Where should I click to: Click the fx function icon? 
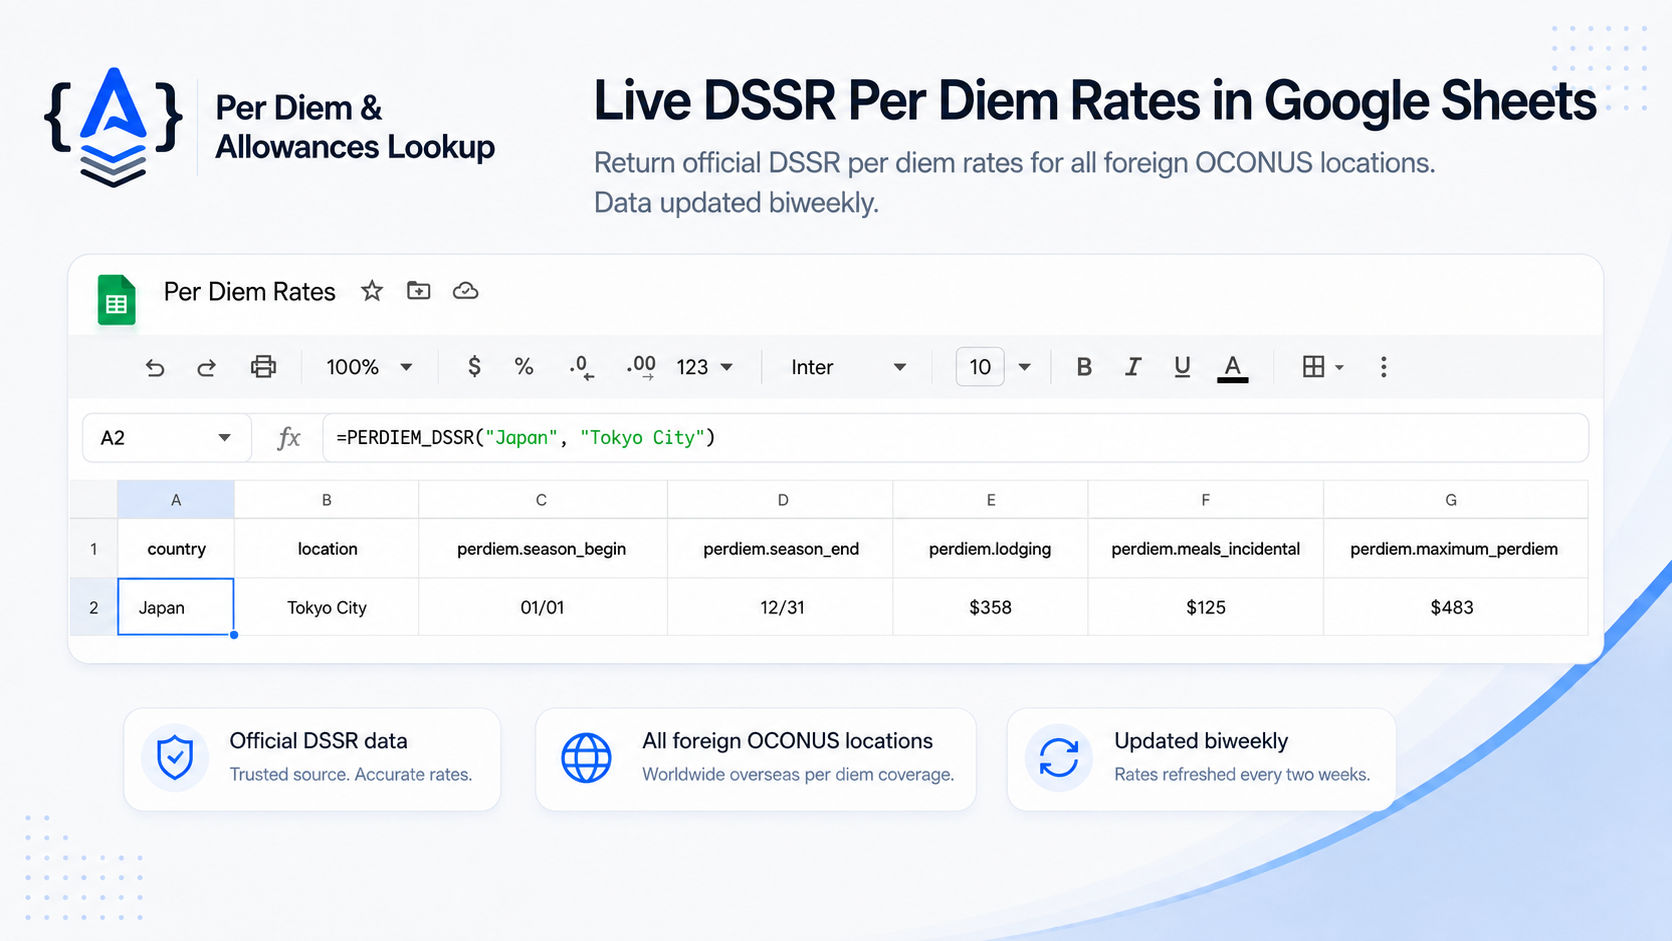[x=288, y=438]
